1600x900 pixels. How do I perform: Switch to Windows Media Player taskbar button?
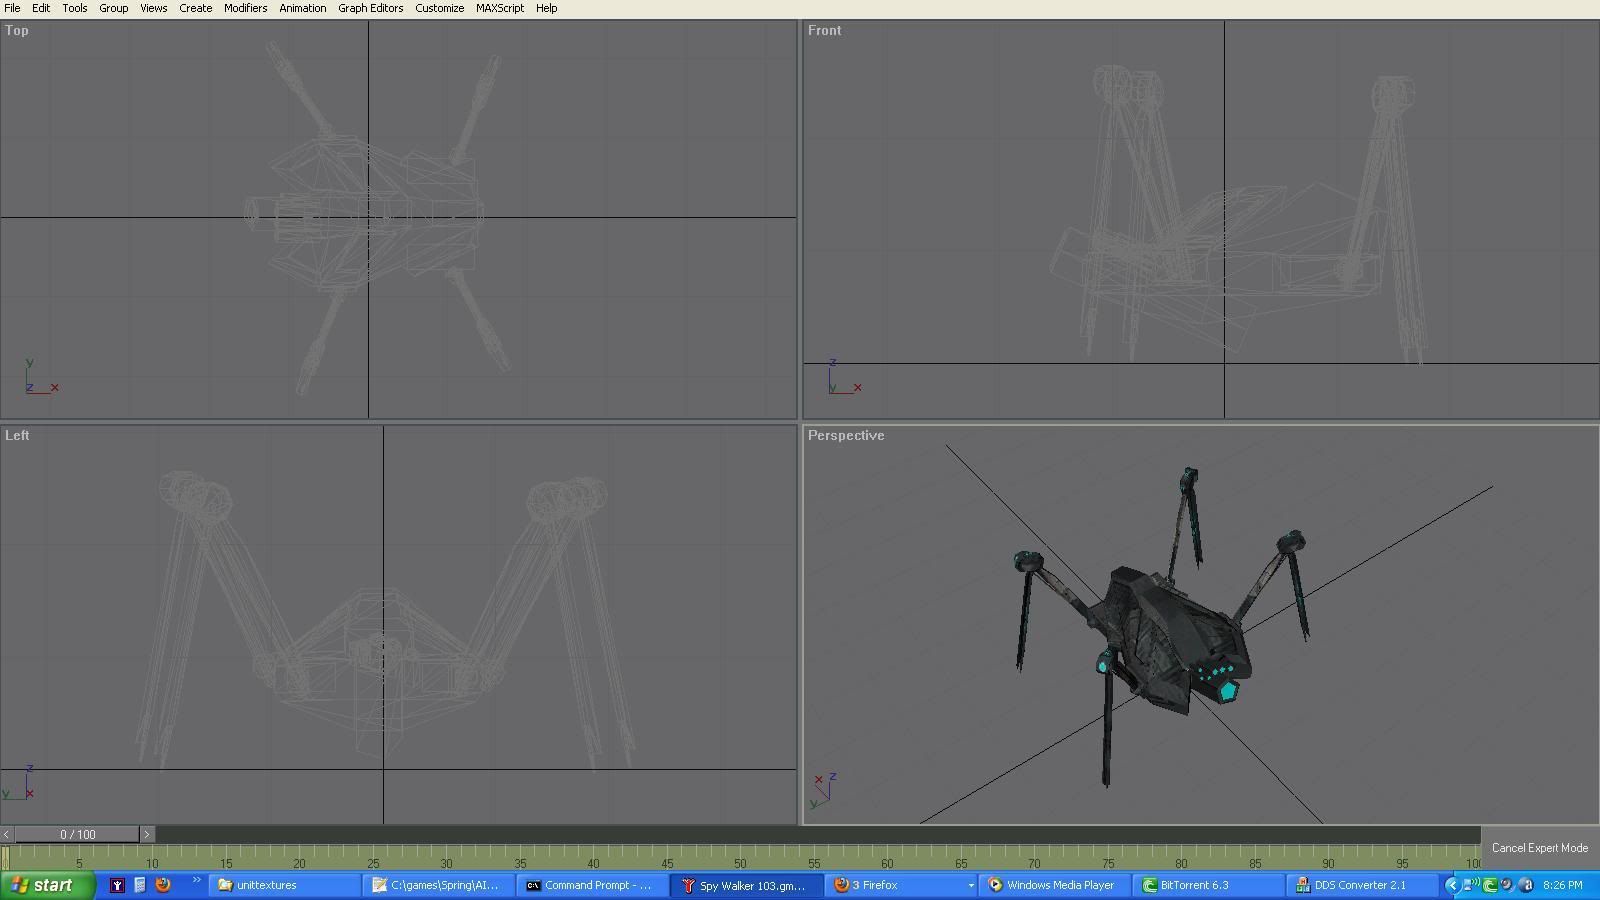click(x=1057, y=885)
